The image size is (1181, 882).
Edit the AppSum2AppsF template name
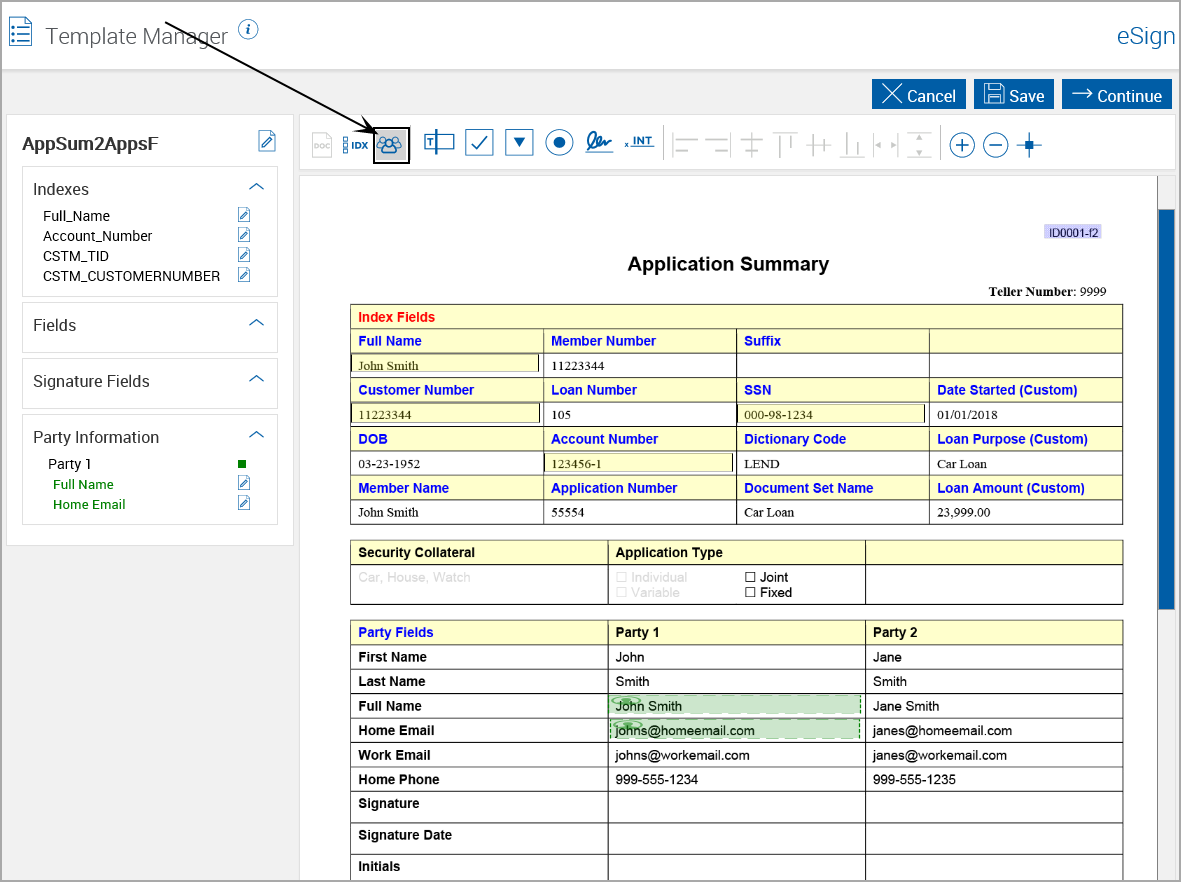point(267,141)
